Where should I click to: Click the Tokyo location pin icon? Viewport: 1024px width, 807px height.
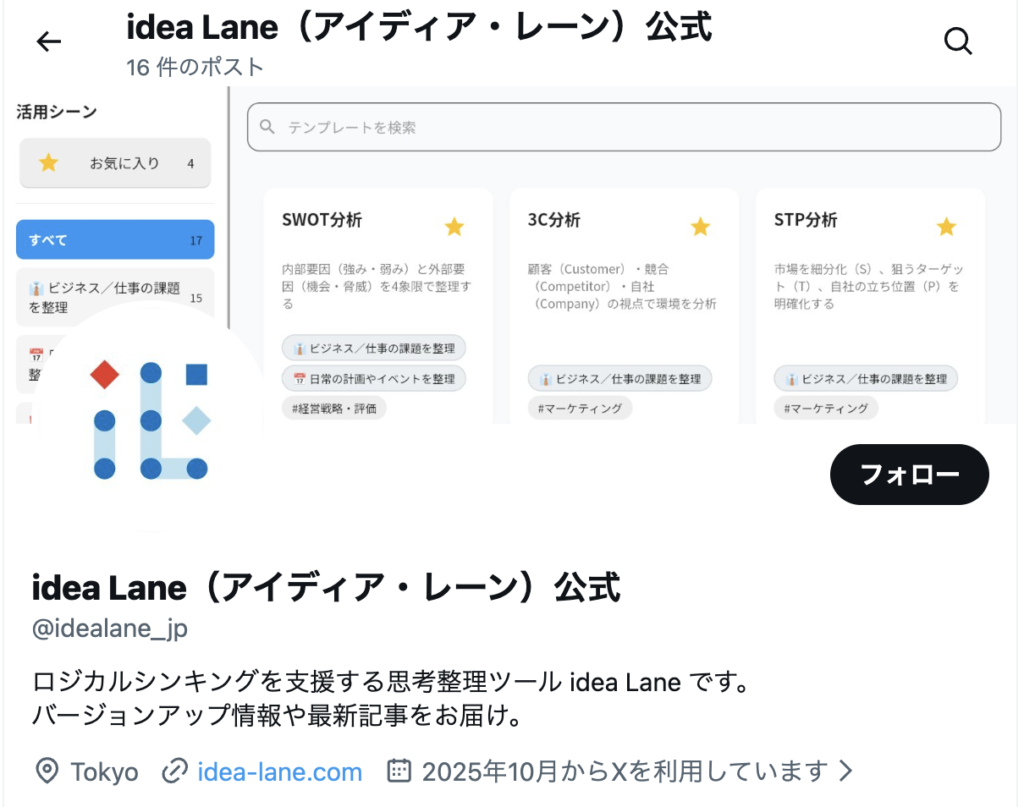coord(46,771)
